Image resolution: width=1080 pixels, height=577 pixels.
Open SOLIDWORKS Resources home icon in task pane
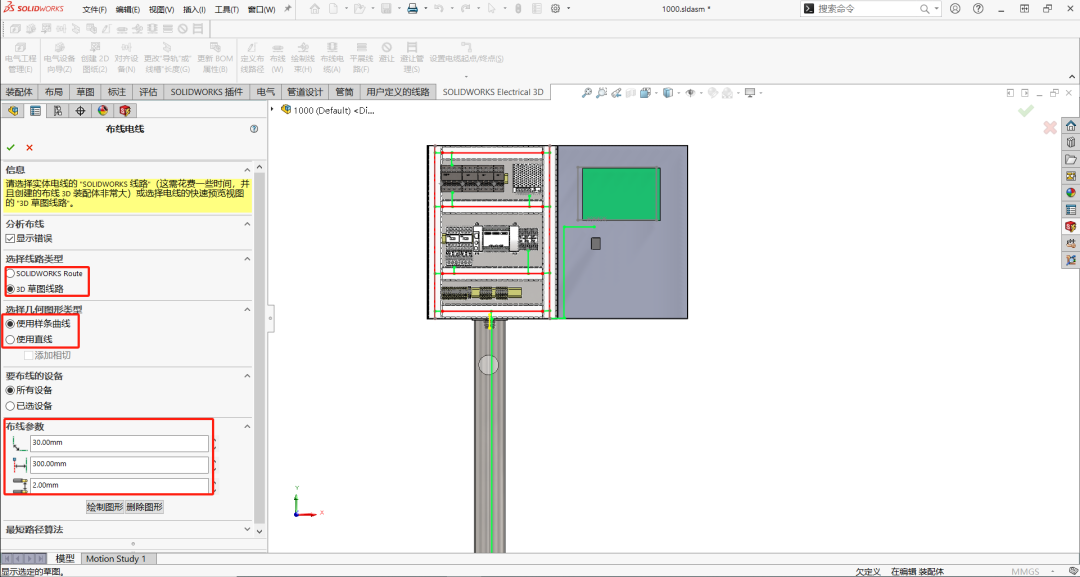pos(1070,125)
